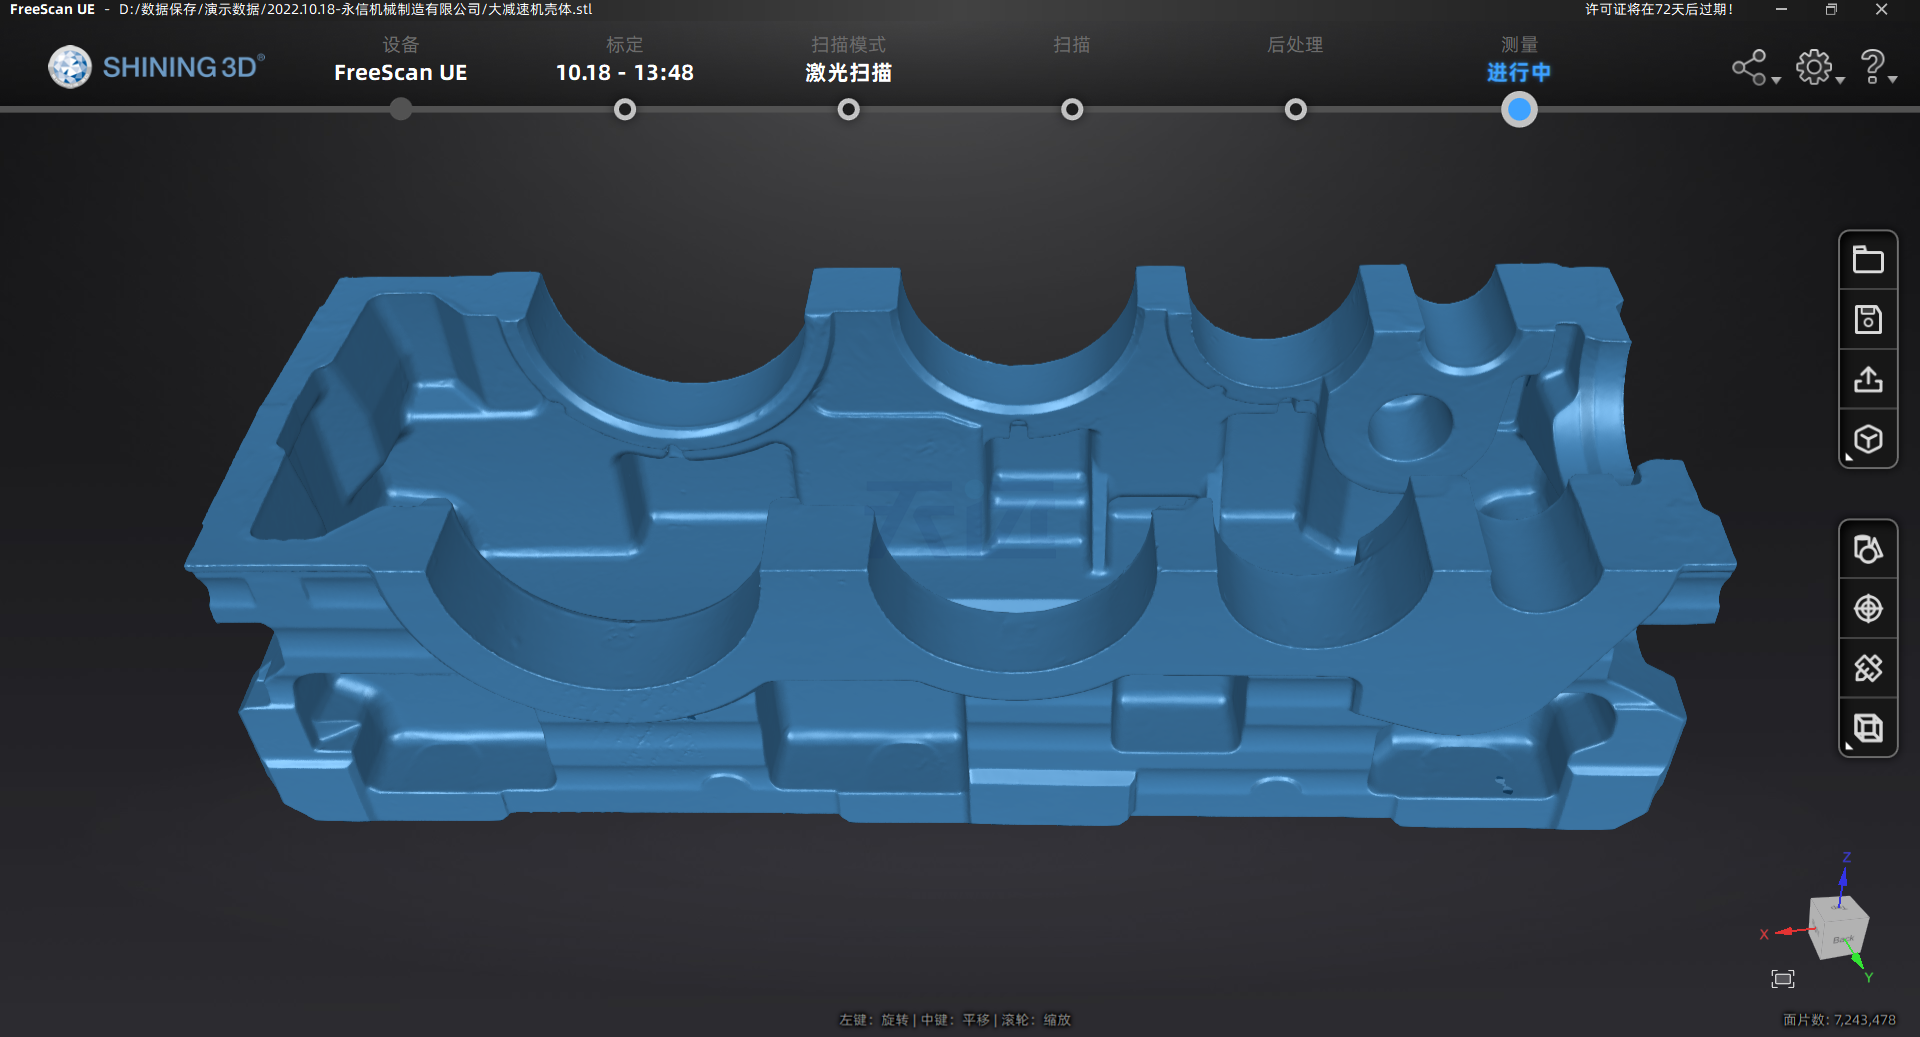Click the fit-to-view frame icon
The width and height of the screenshot is (1920, 1037).
(1782, 979)
